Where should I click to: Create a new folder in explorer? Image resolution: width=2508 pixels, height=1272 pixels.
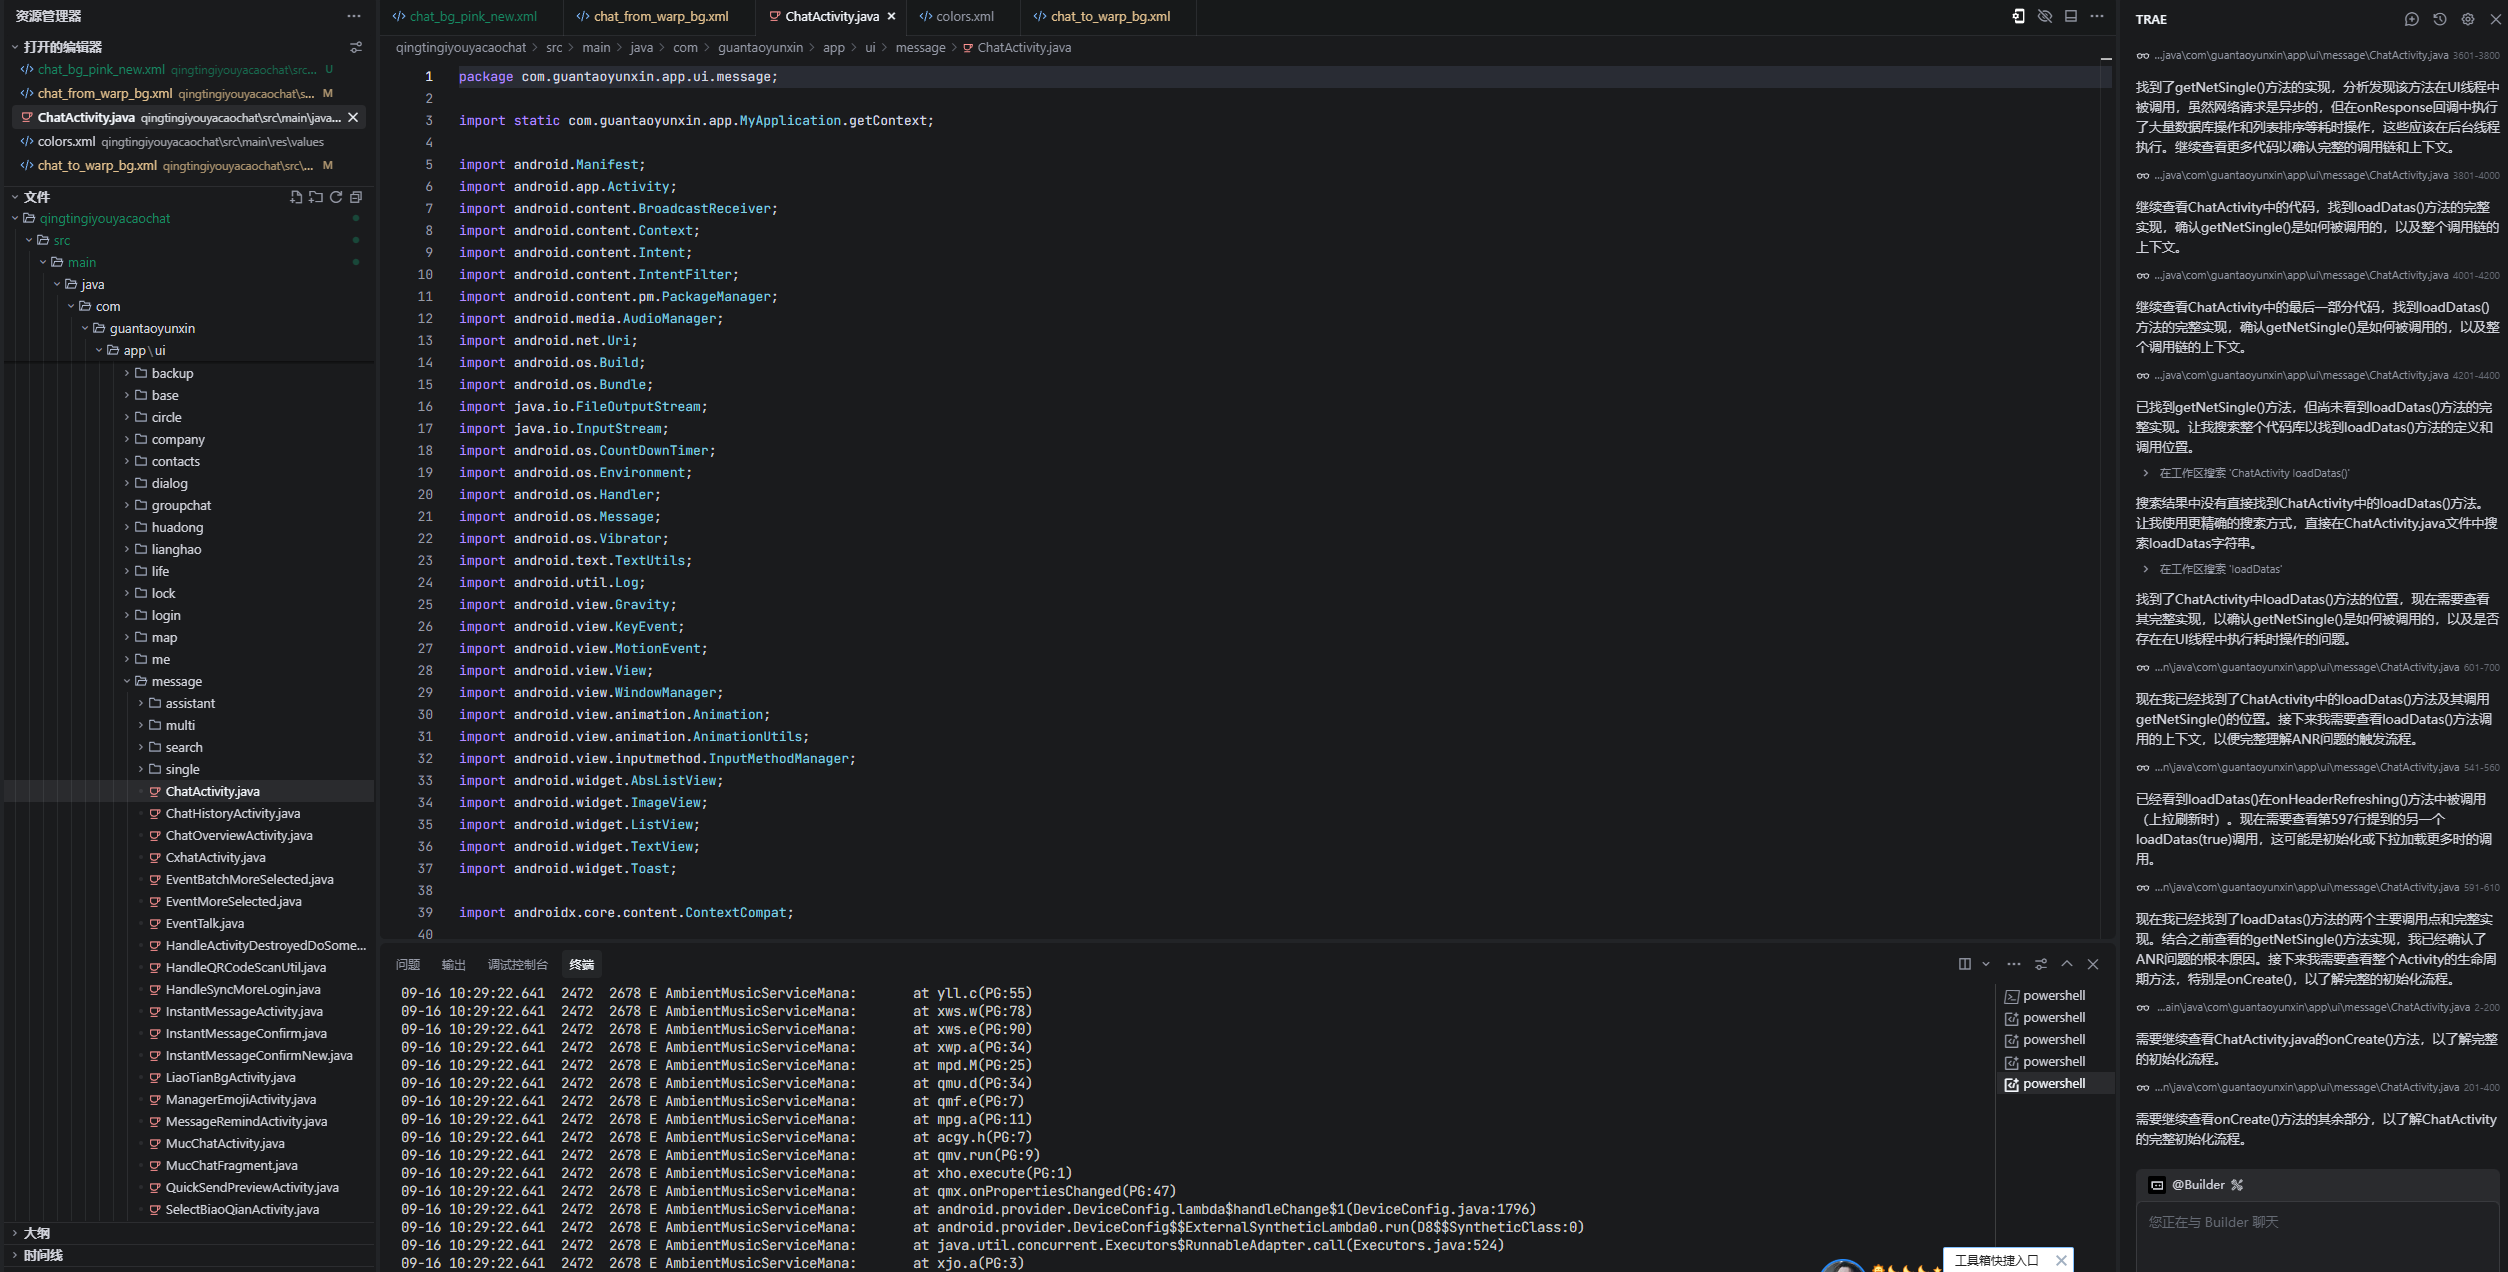pos(316,197)
